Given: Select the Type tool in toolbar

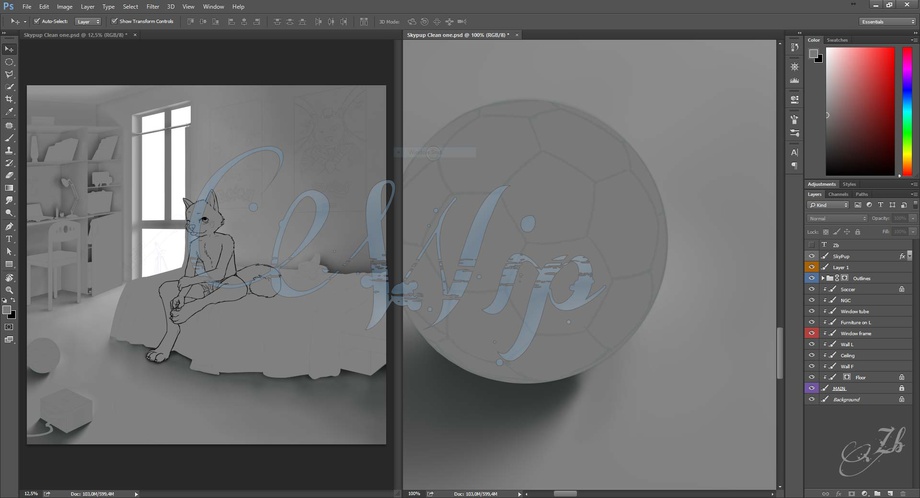Looking at the screenshot, I should point(9,239).
